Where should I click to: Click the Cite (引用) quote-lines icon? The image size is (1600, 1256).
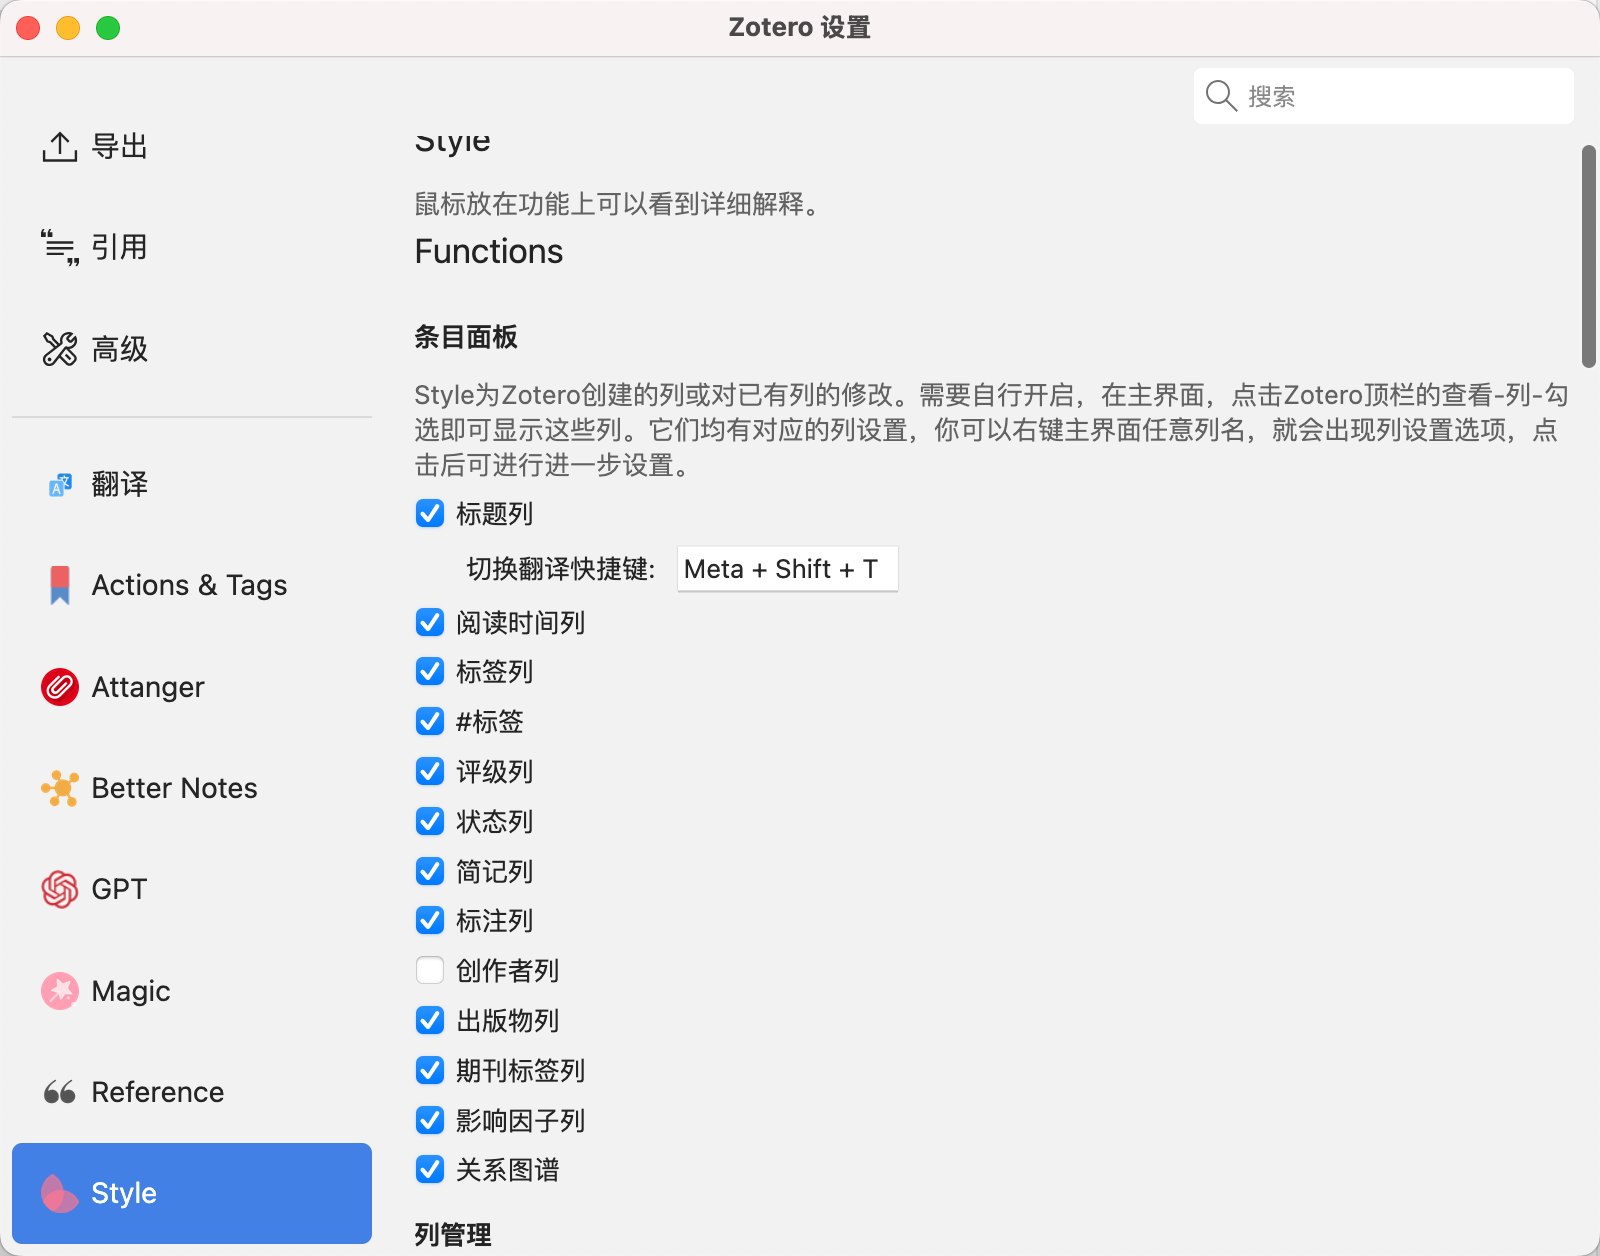[60, 247]
